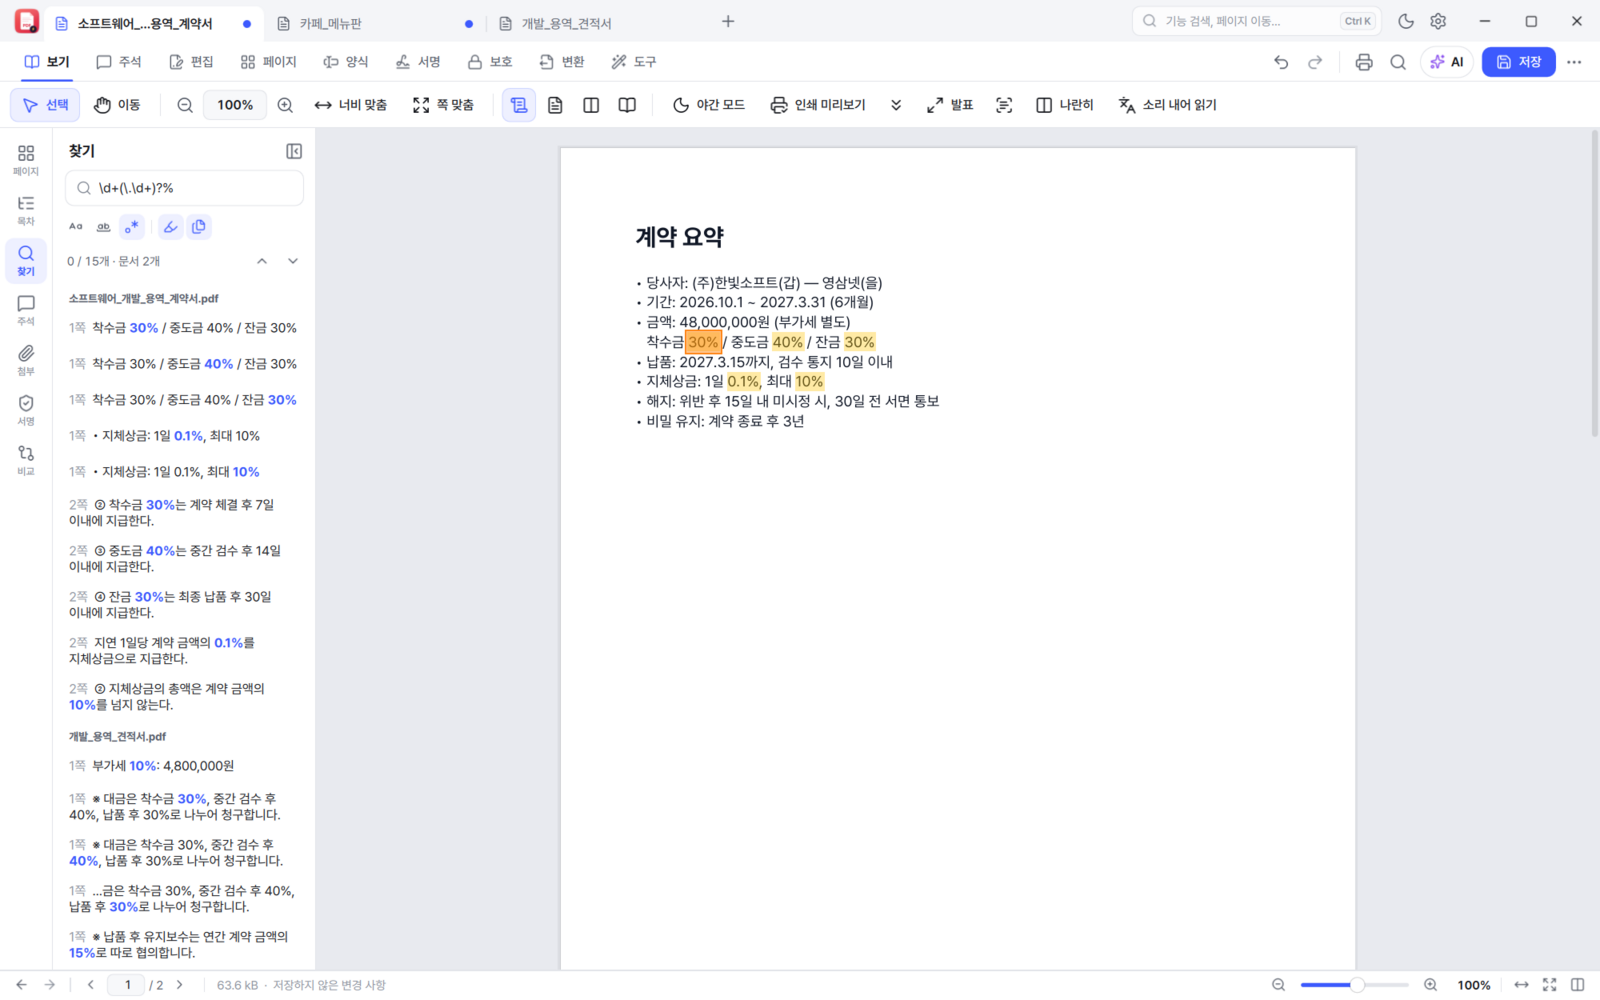Open the 주석 ribbon tab
The width and height of the screenshot is (1600, 1000).
pyautogui.click(x=119, y=62)
